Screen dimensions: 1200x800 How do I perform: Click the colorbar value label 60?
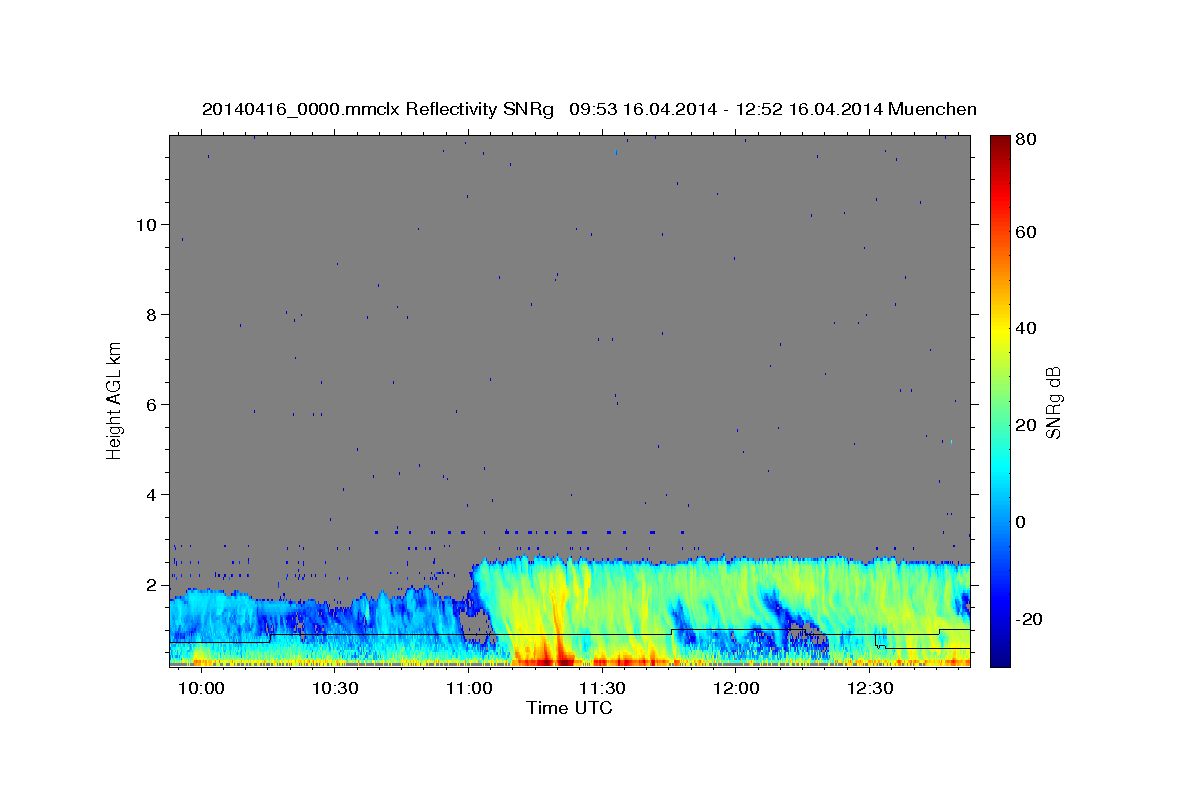(1027, 232)
